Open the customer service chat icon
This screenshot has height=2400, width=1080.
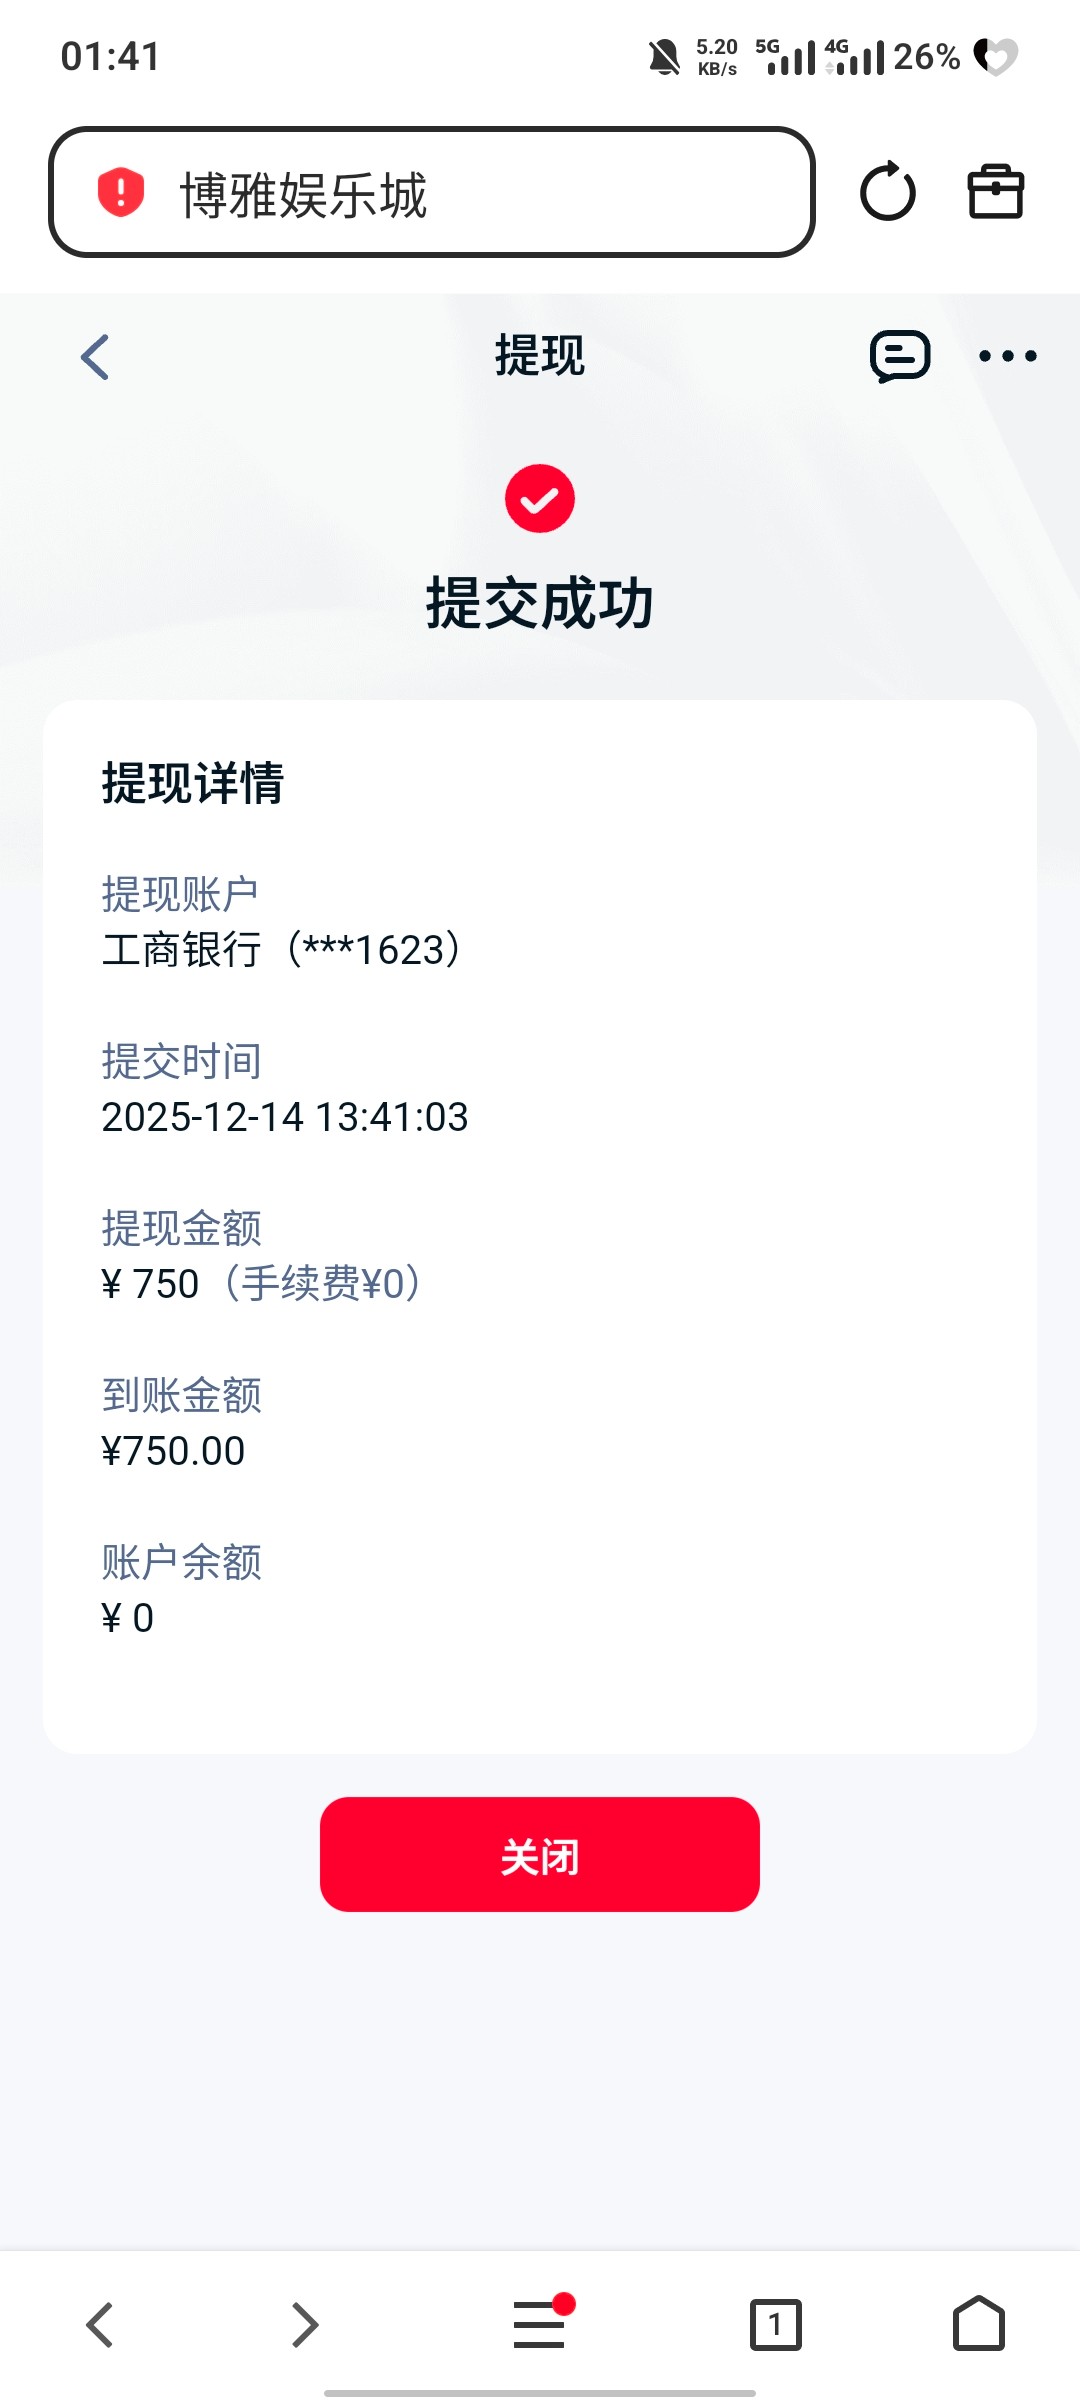click(900, 357)
